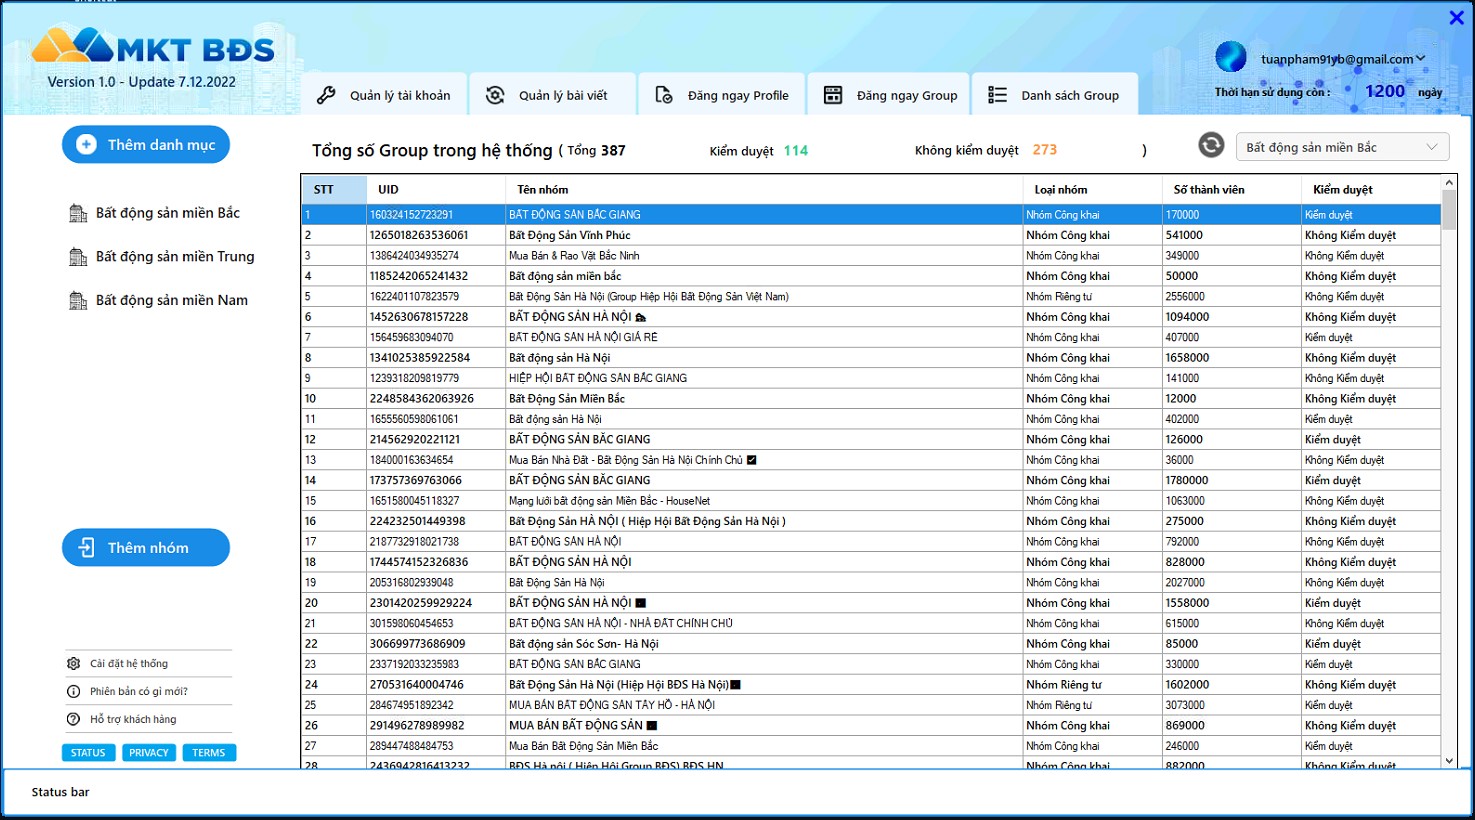Viewport: 1475px width, 820px height.
Task: Sort by the Kiểm duyệt column header
Action: [x=1371, y=189]
